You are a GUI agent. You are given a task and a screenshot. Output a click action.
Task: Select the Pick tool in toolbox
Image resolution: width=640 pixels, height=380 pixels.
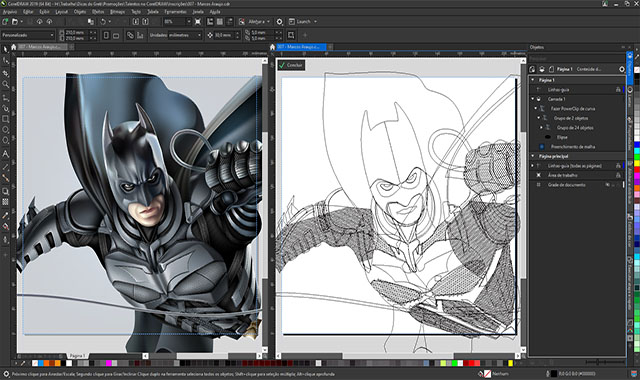[5, 49]
